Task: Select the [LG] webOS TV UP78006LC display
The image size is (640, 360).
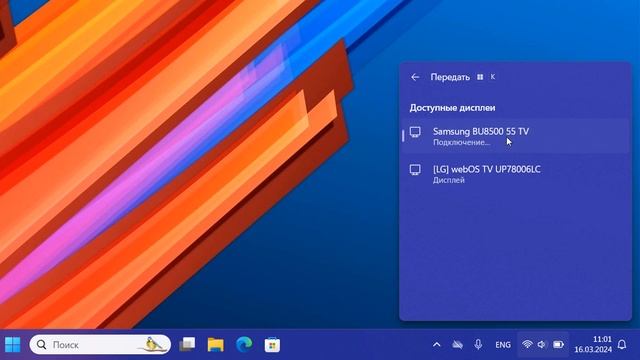Action: coord(515,174)
